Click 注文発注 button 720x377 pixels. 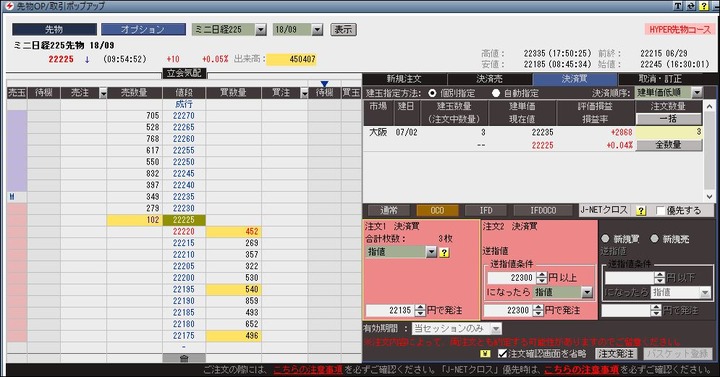[x=616, y=354]
